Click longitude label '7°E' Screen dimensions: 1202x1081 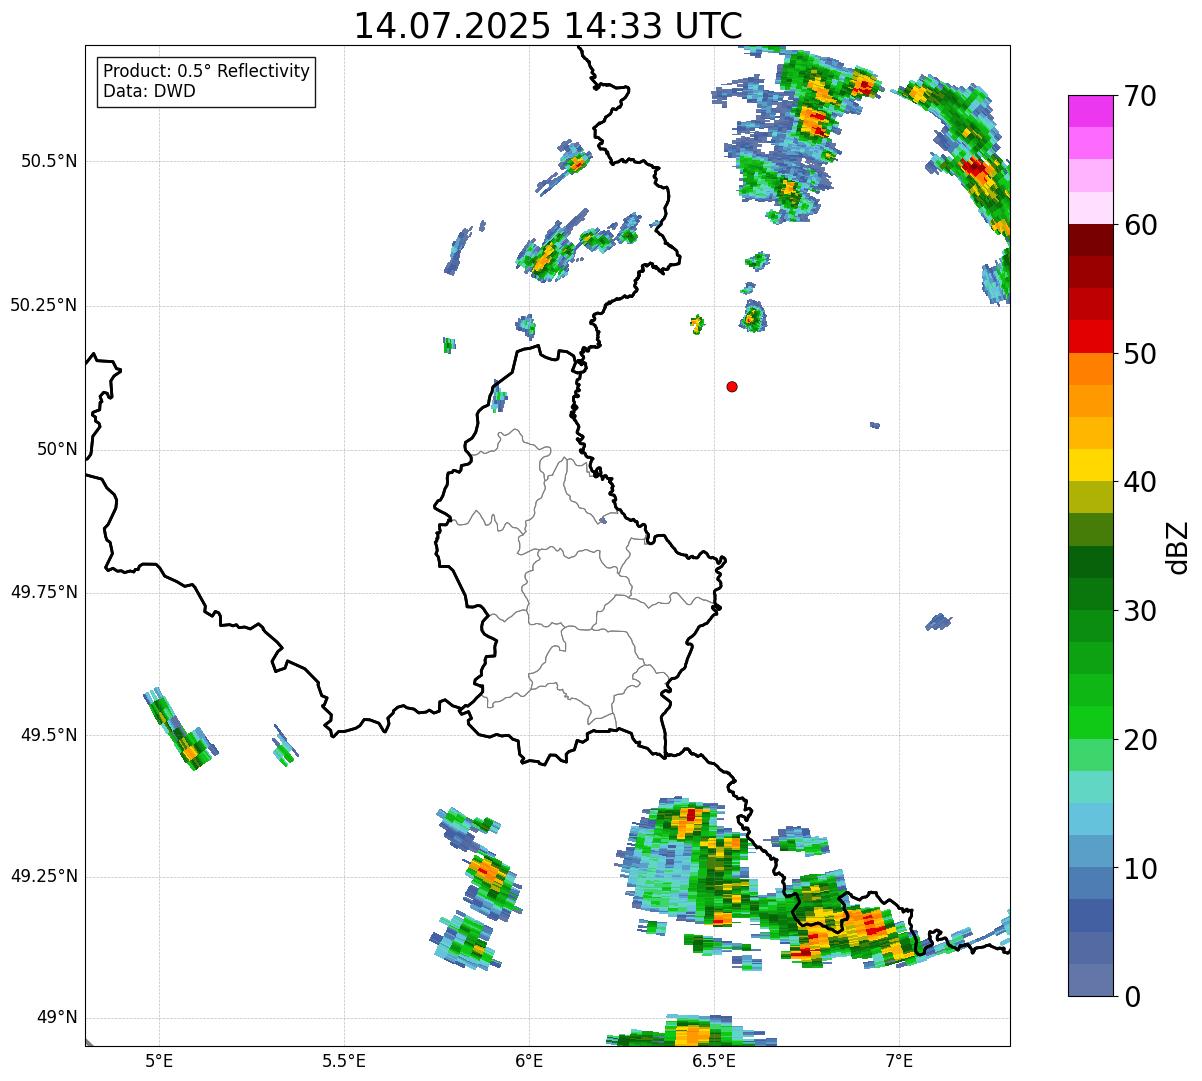coord(899,1060)
